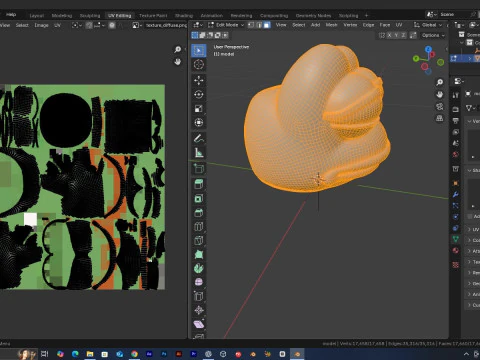
Task: Select the Measure tool
Action: tap(199, 152)
